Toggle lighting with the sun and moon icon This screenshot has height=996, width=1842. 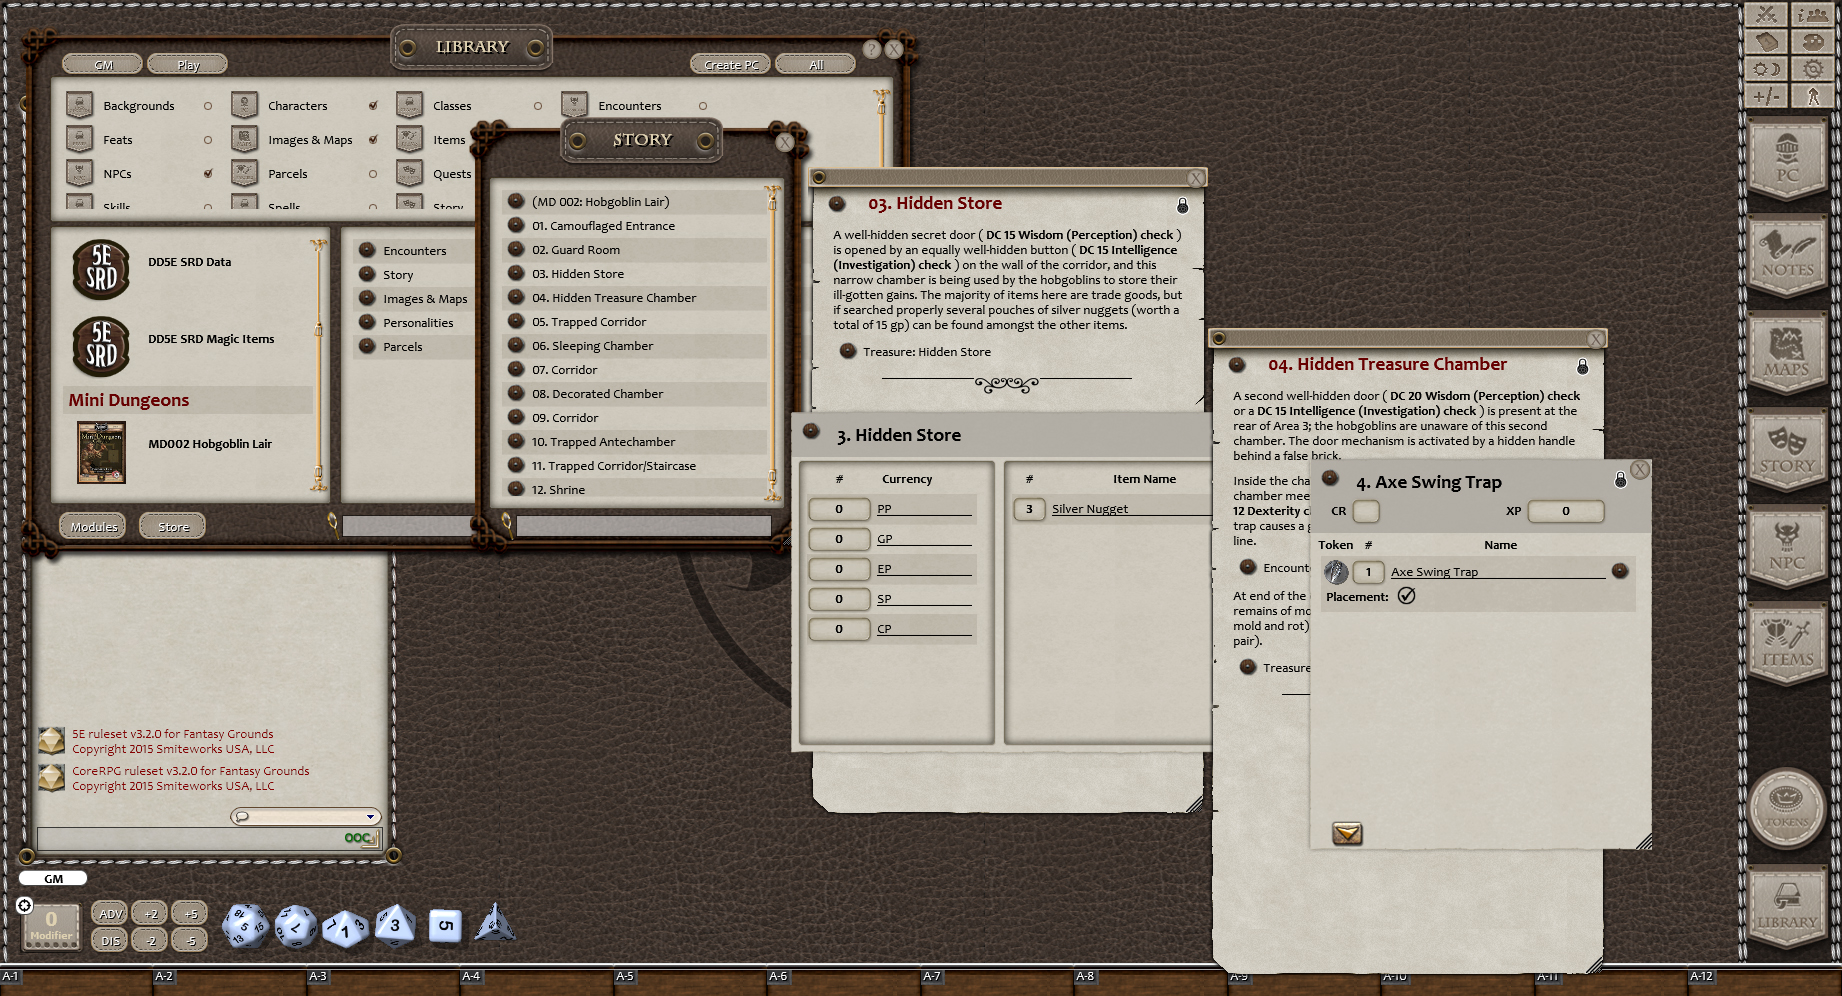[1766, 69]
